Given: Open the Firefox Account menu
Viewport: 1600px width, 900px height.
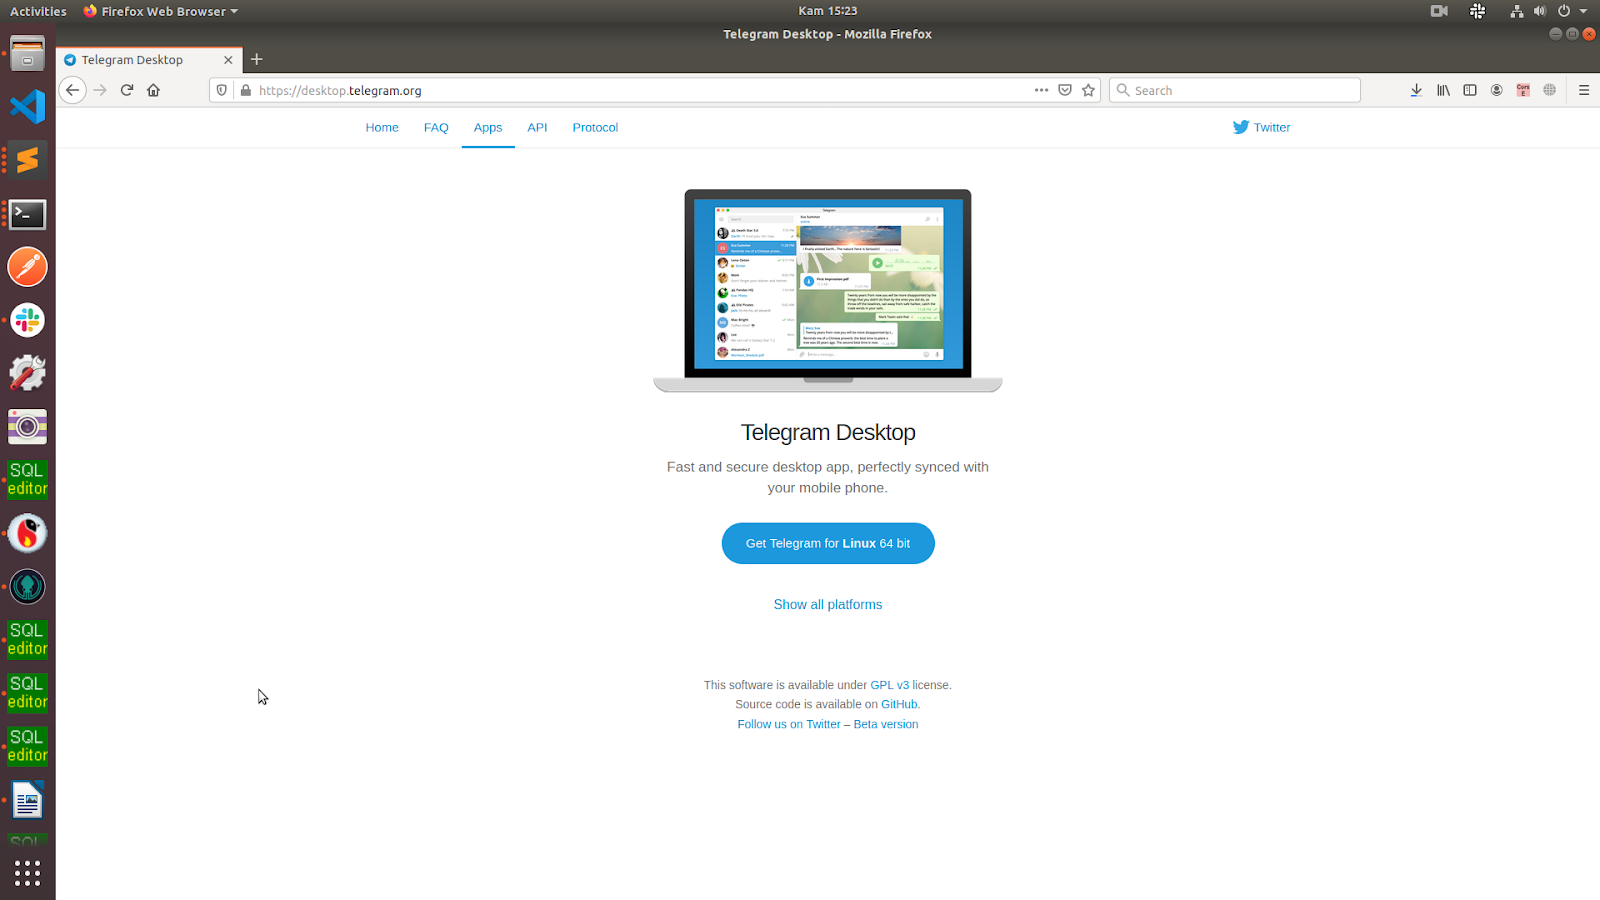Looking at the screenshot, I should 1497,90.
